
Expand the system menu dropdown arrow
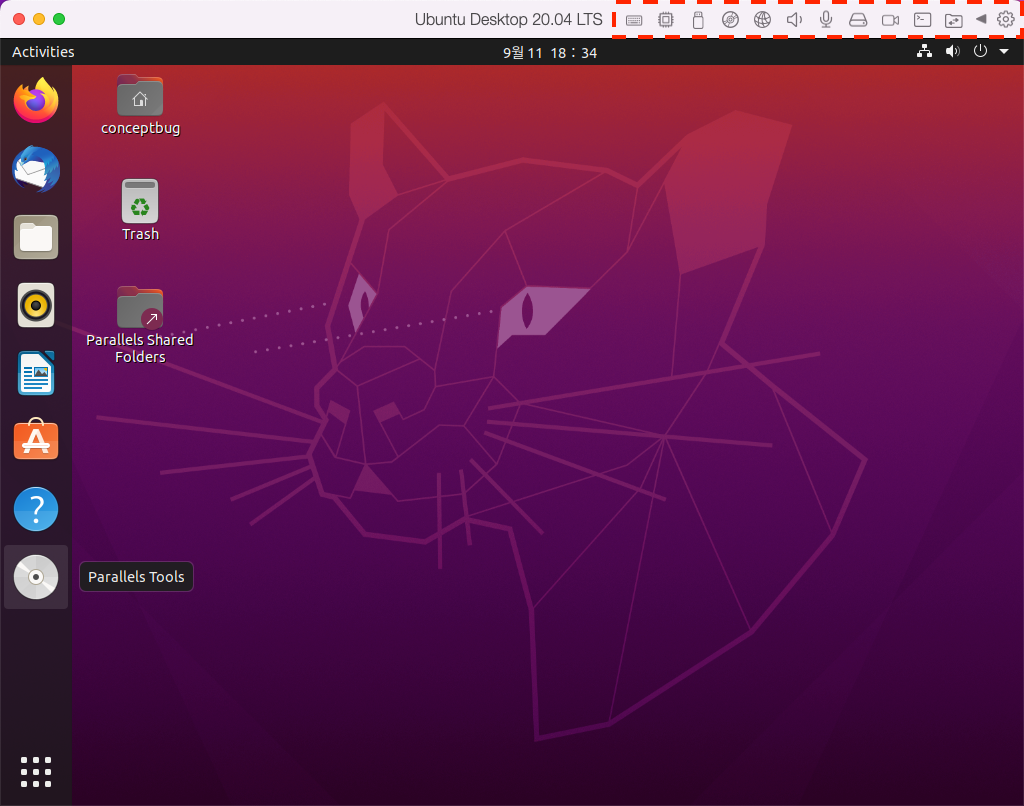coord(1004,52)
